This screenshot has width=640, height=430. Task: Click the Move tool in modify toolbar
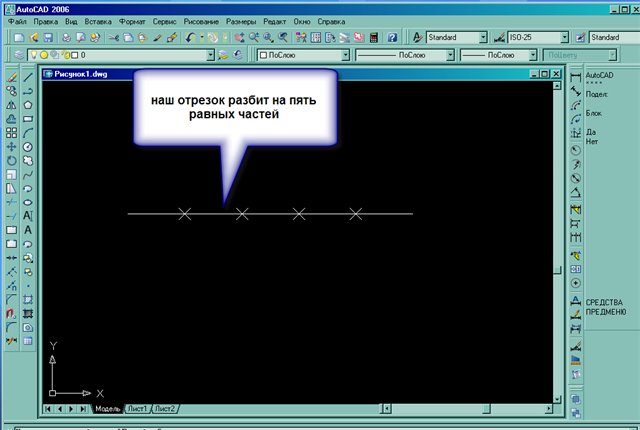(10, 146)
